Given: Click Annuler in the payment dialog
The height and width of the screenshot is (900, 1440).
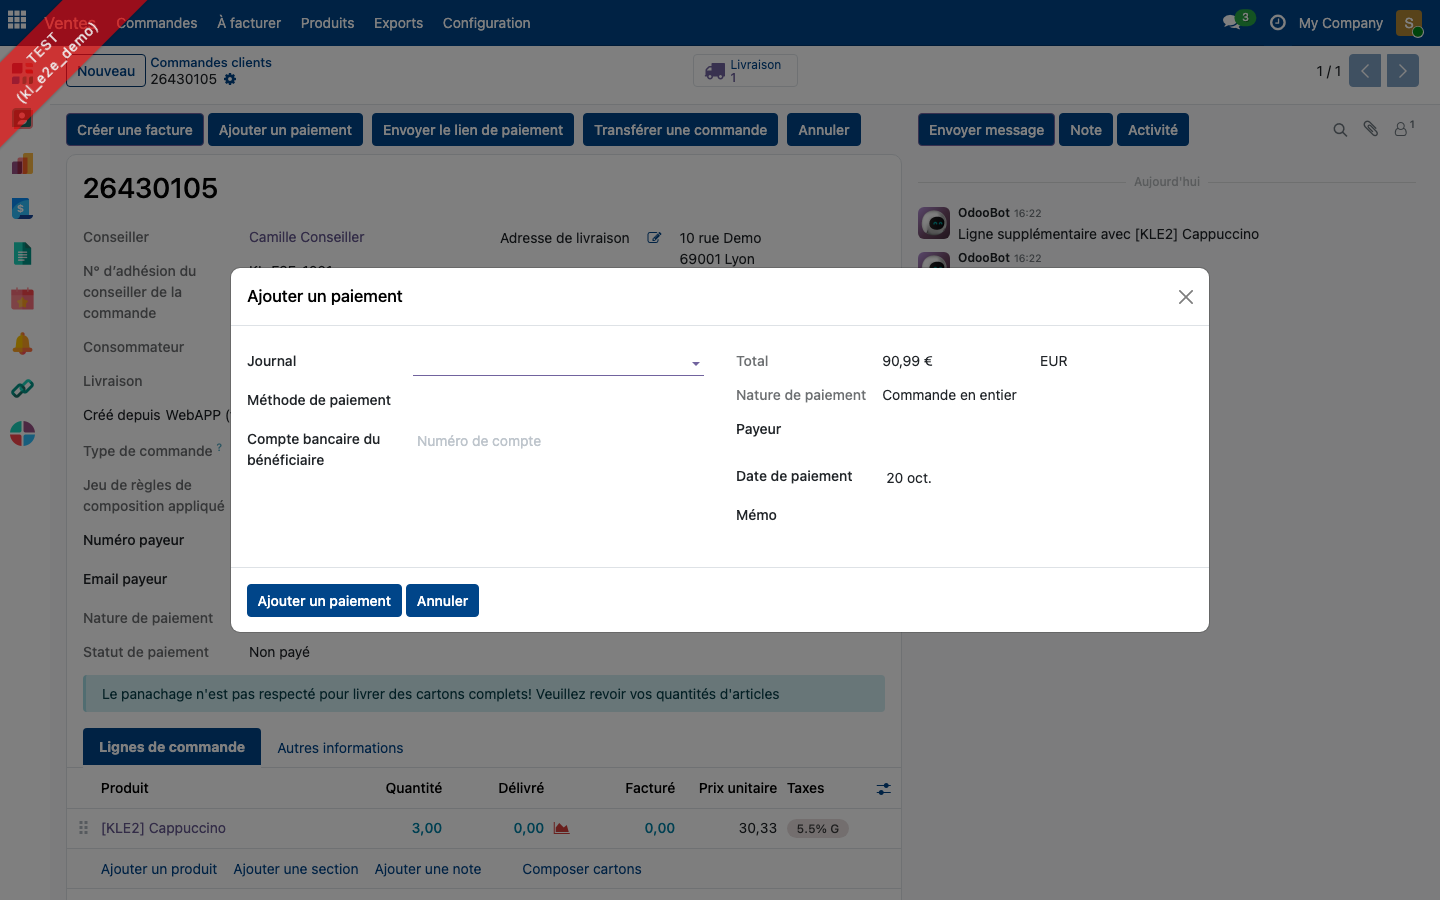Looking at the screenshot, I should pos(442,601).
